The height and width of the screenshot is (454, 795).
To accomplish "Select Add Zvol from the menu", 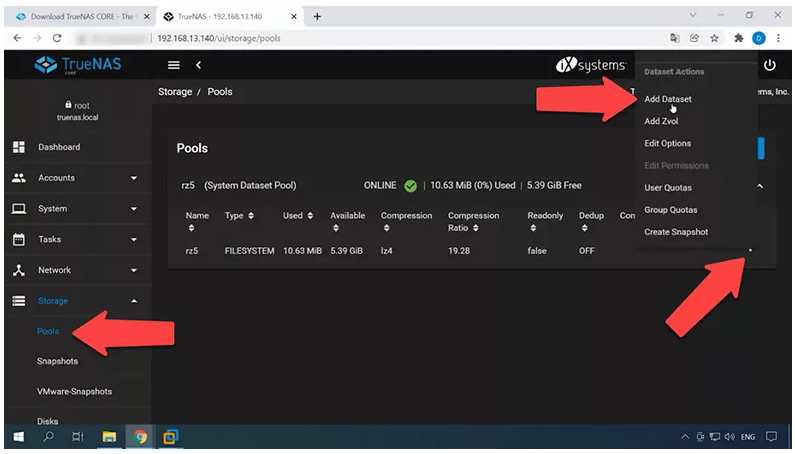I will pos(661,121).
